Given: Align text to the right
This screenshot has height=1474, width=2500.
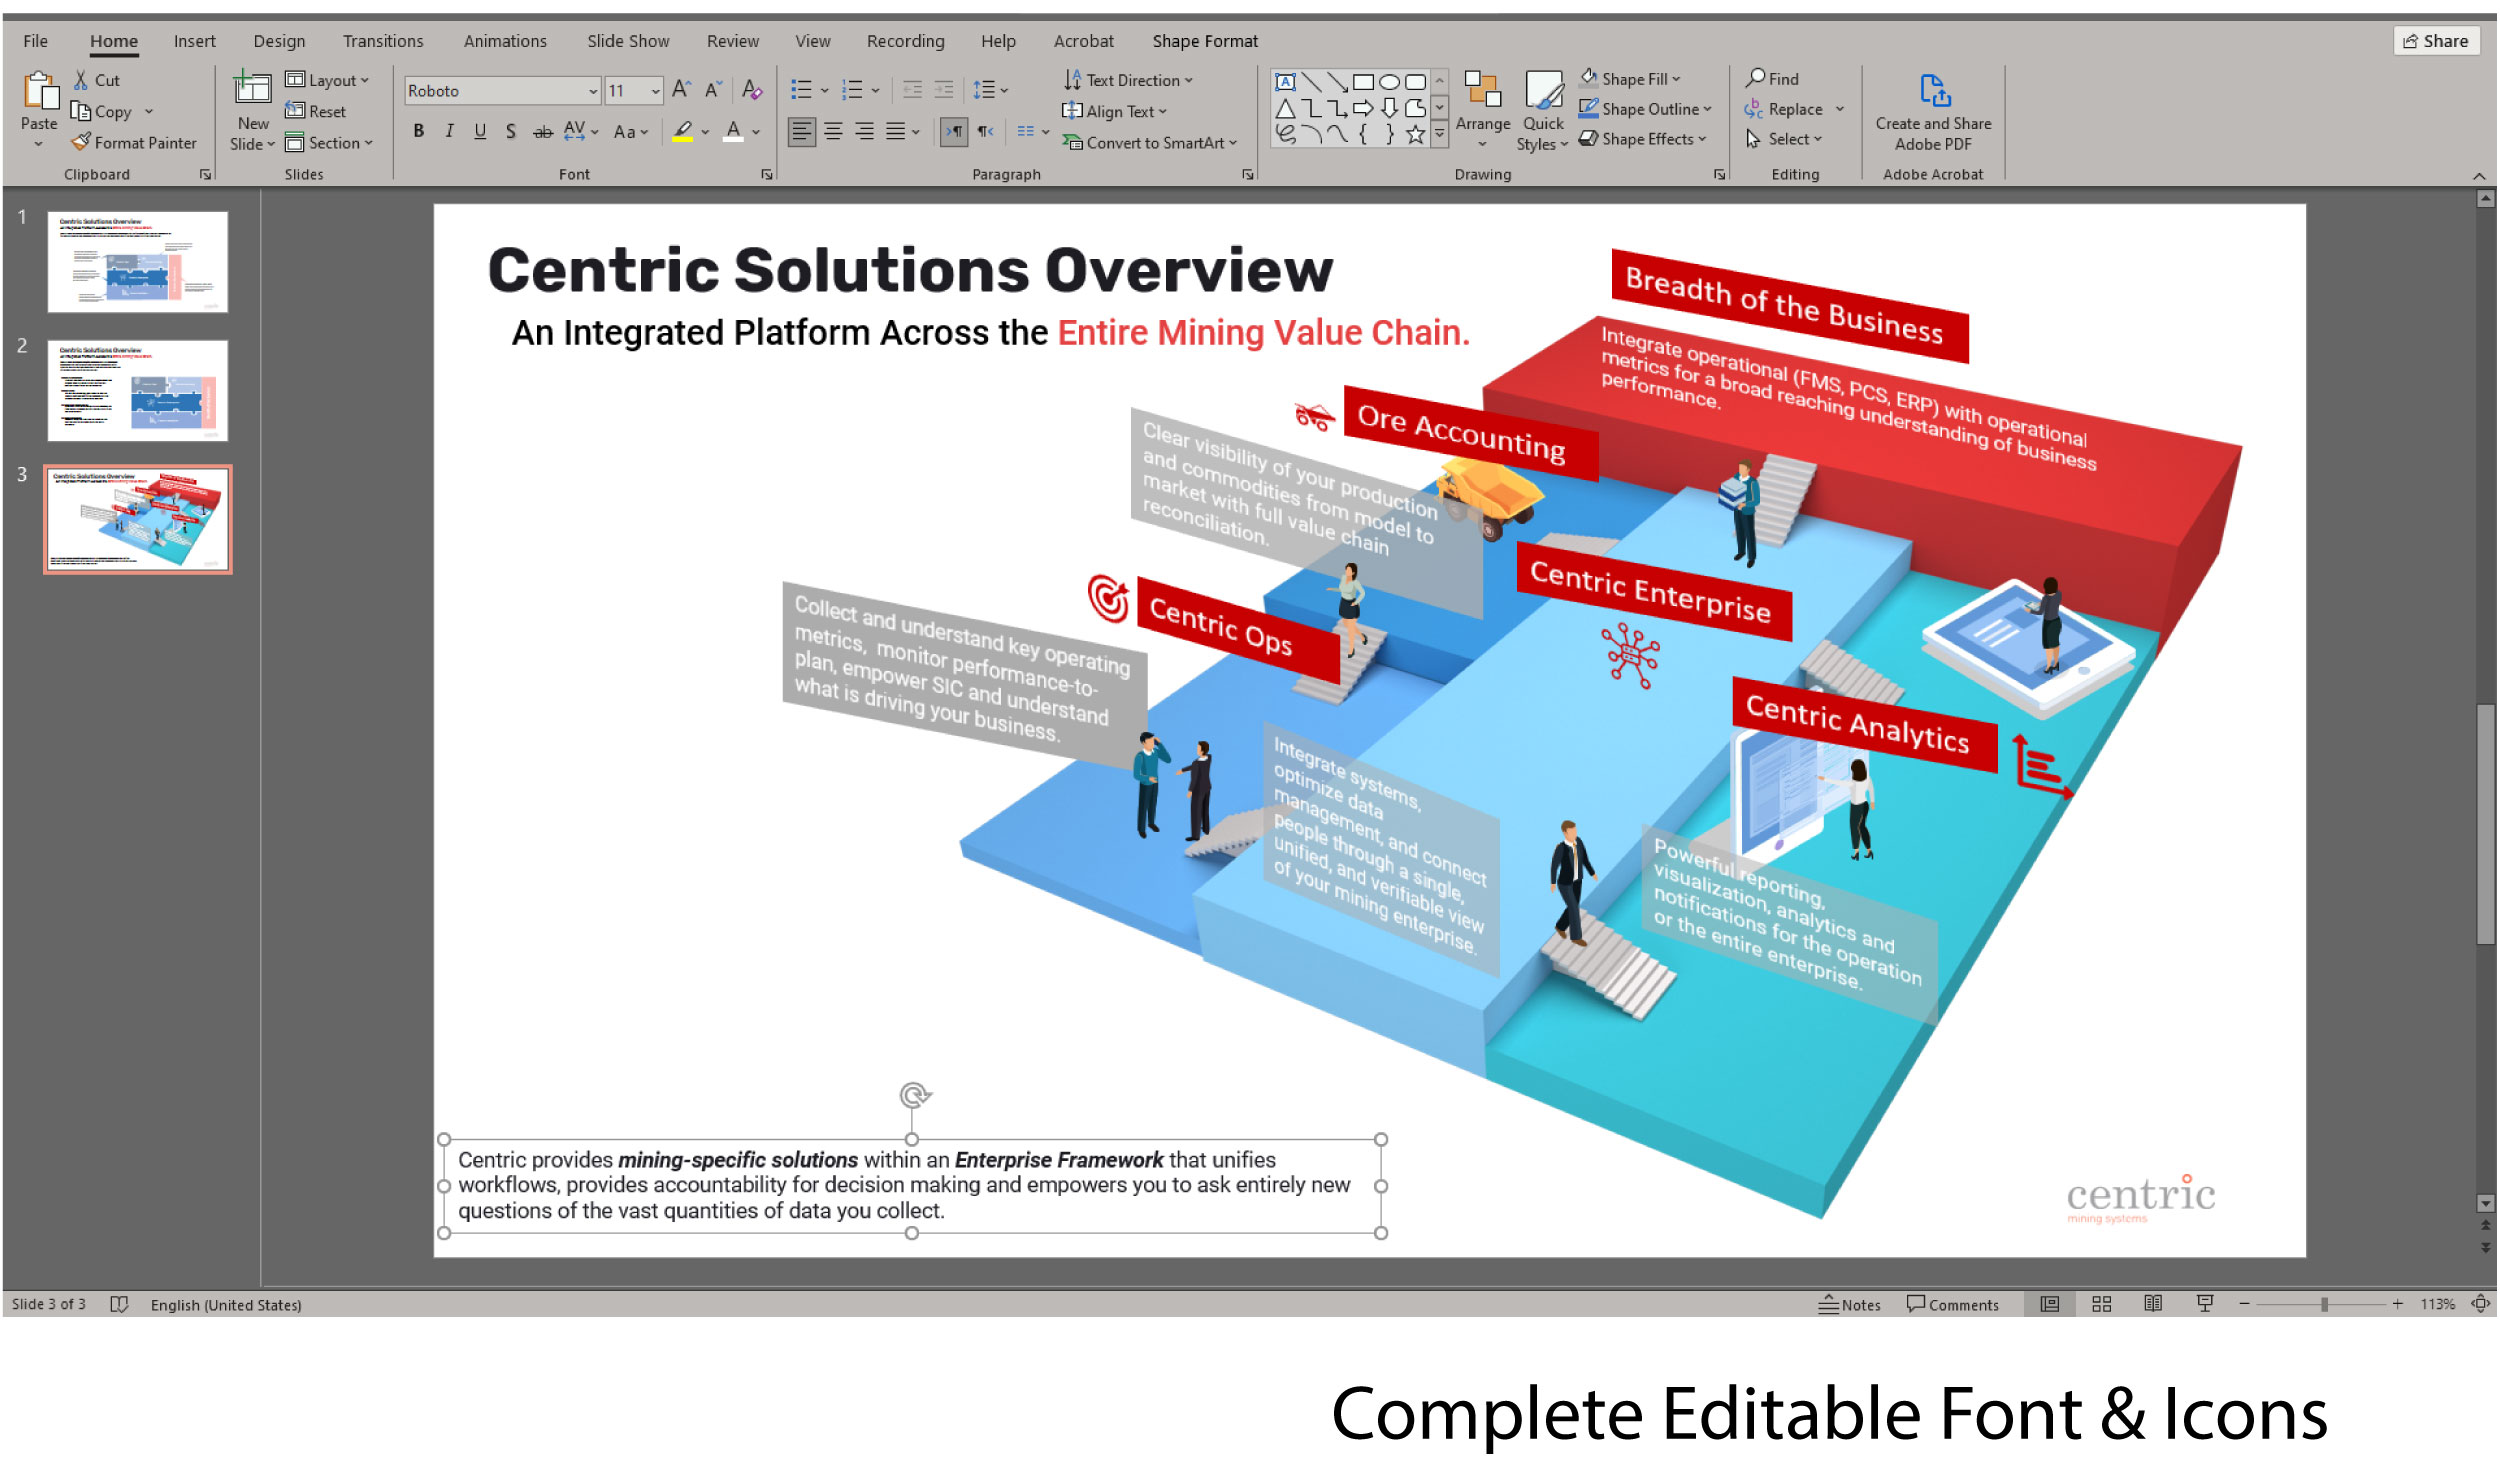Looking at the screenshot, I should pos(865,131).
